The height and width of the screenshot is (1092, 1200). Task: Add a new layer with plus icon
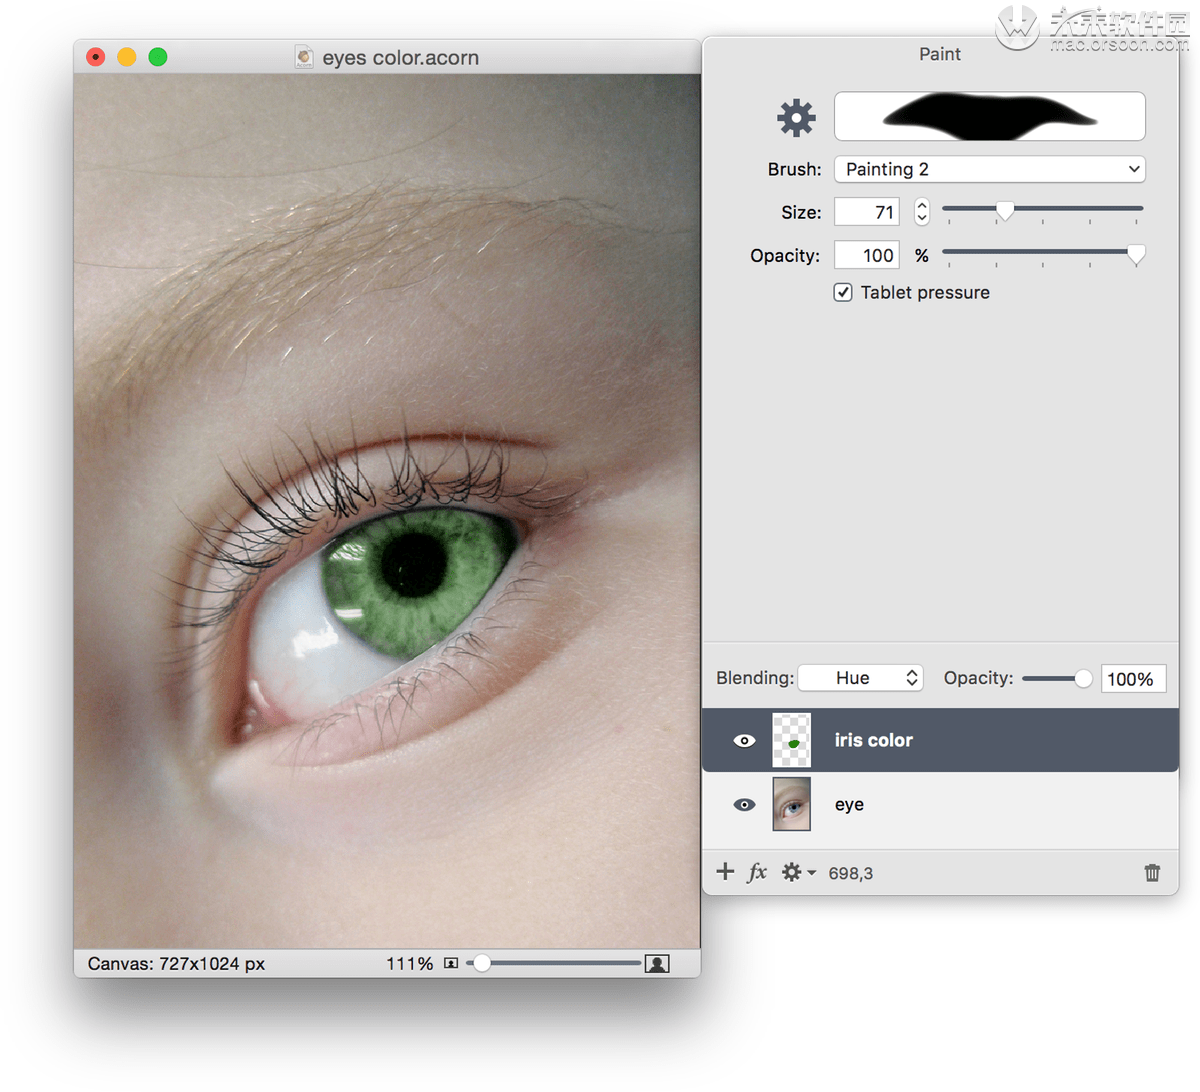click(725, 872)
